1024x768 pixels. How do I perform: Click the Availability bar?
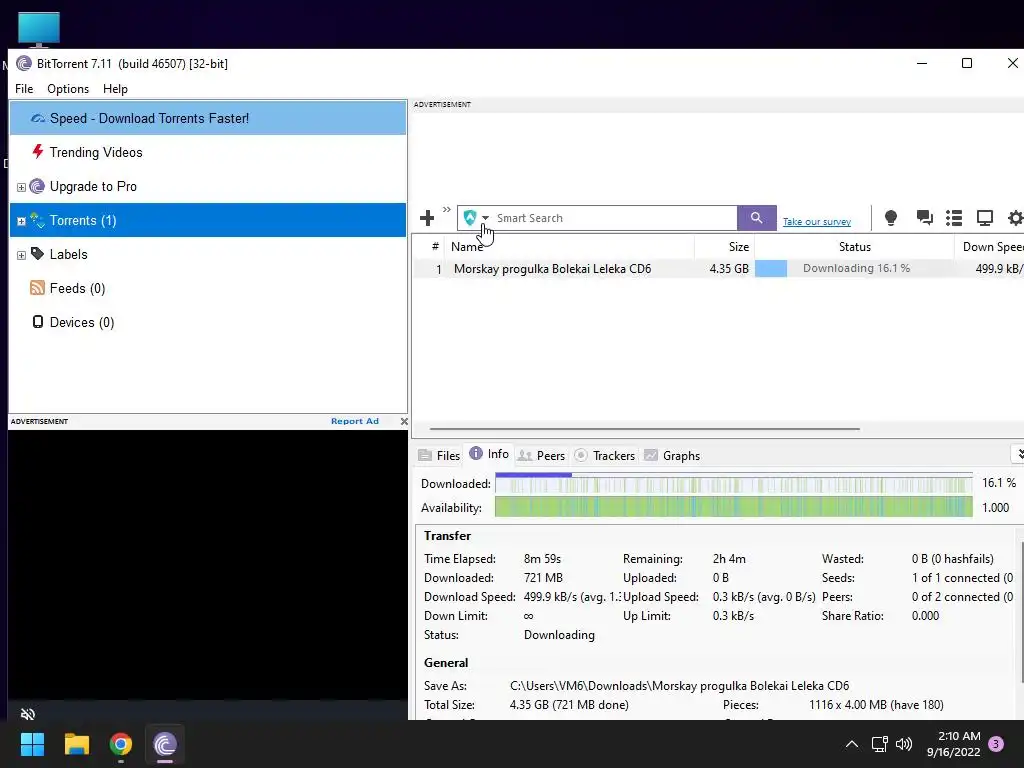point(733,507)
